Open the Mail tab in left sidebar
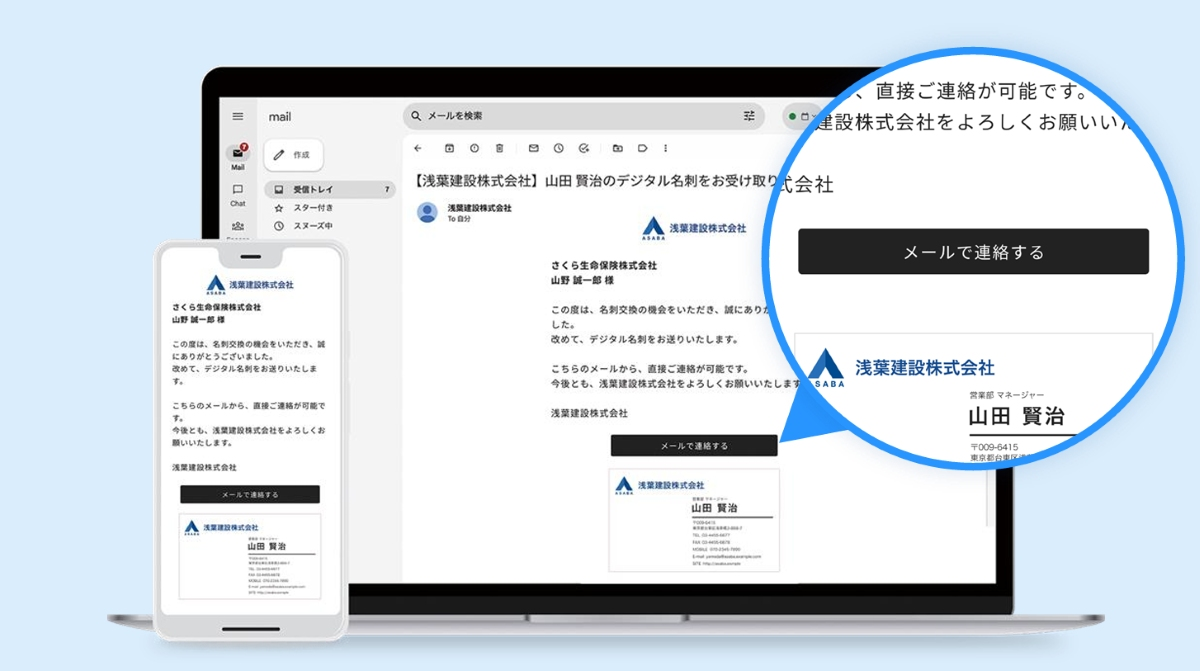The image size is (1200, 671). pyautogui.click(x=238, y=157)
